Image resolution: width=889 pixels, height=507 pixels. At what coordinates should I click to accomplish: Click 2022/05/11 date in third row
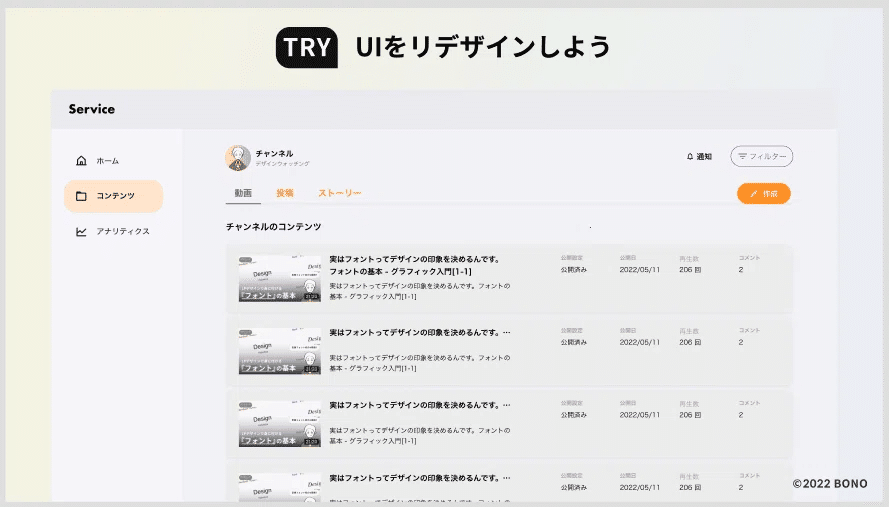[640, 415]
